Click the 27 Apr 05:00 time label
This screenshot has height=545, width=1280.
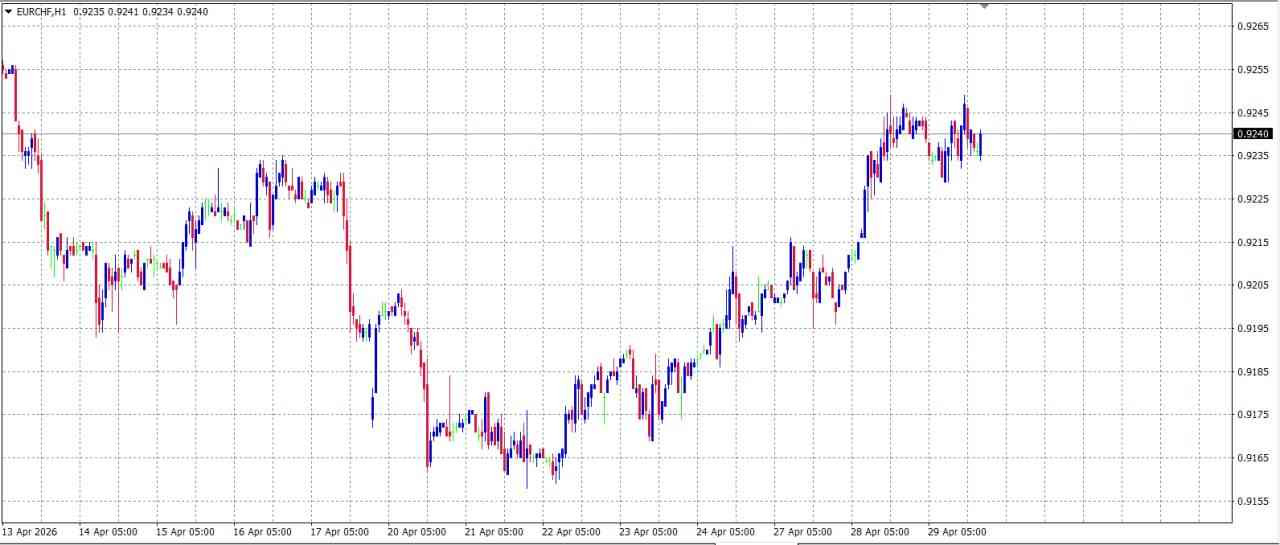[x=802, y=532]
